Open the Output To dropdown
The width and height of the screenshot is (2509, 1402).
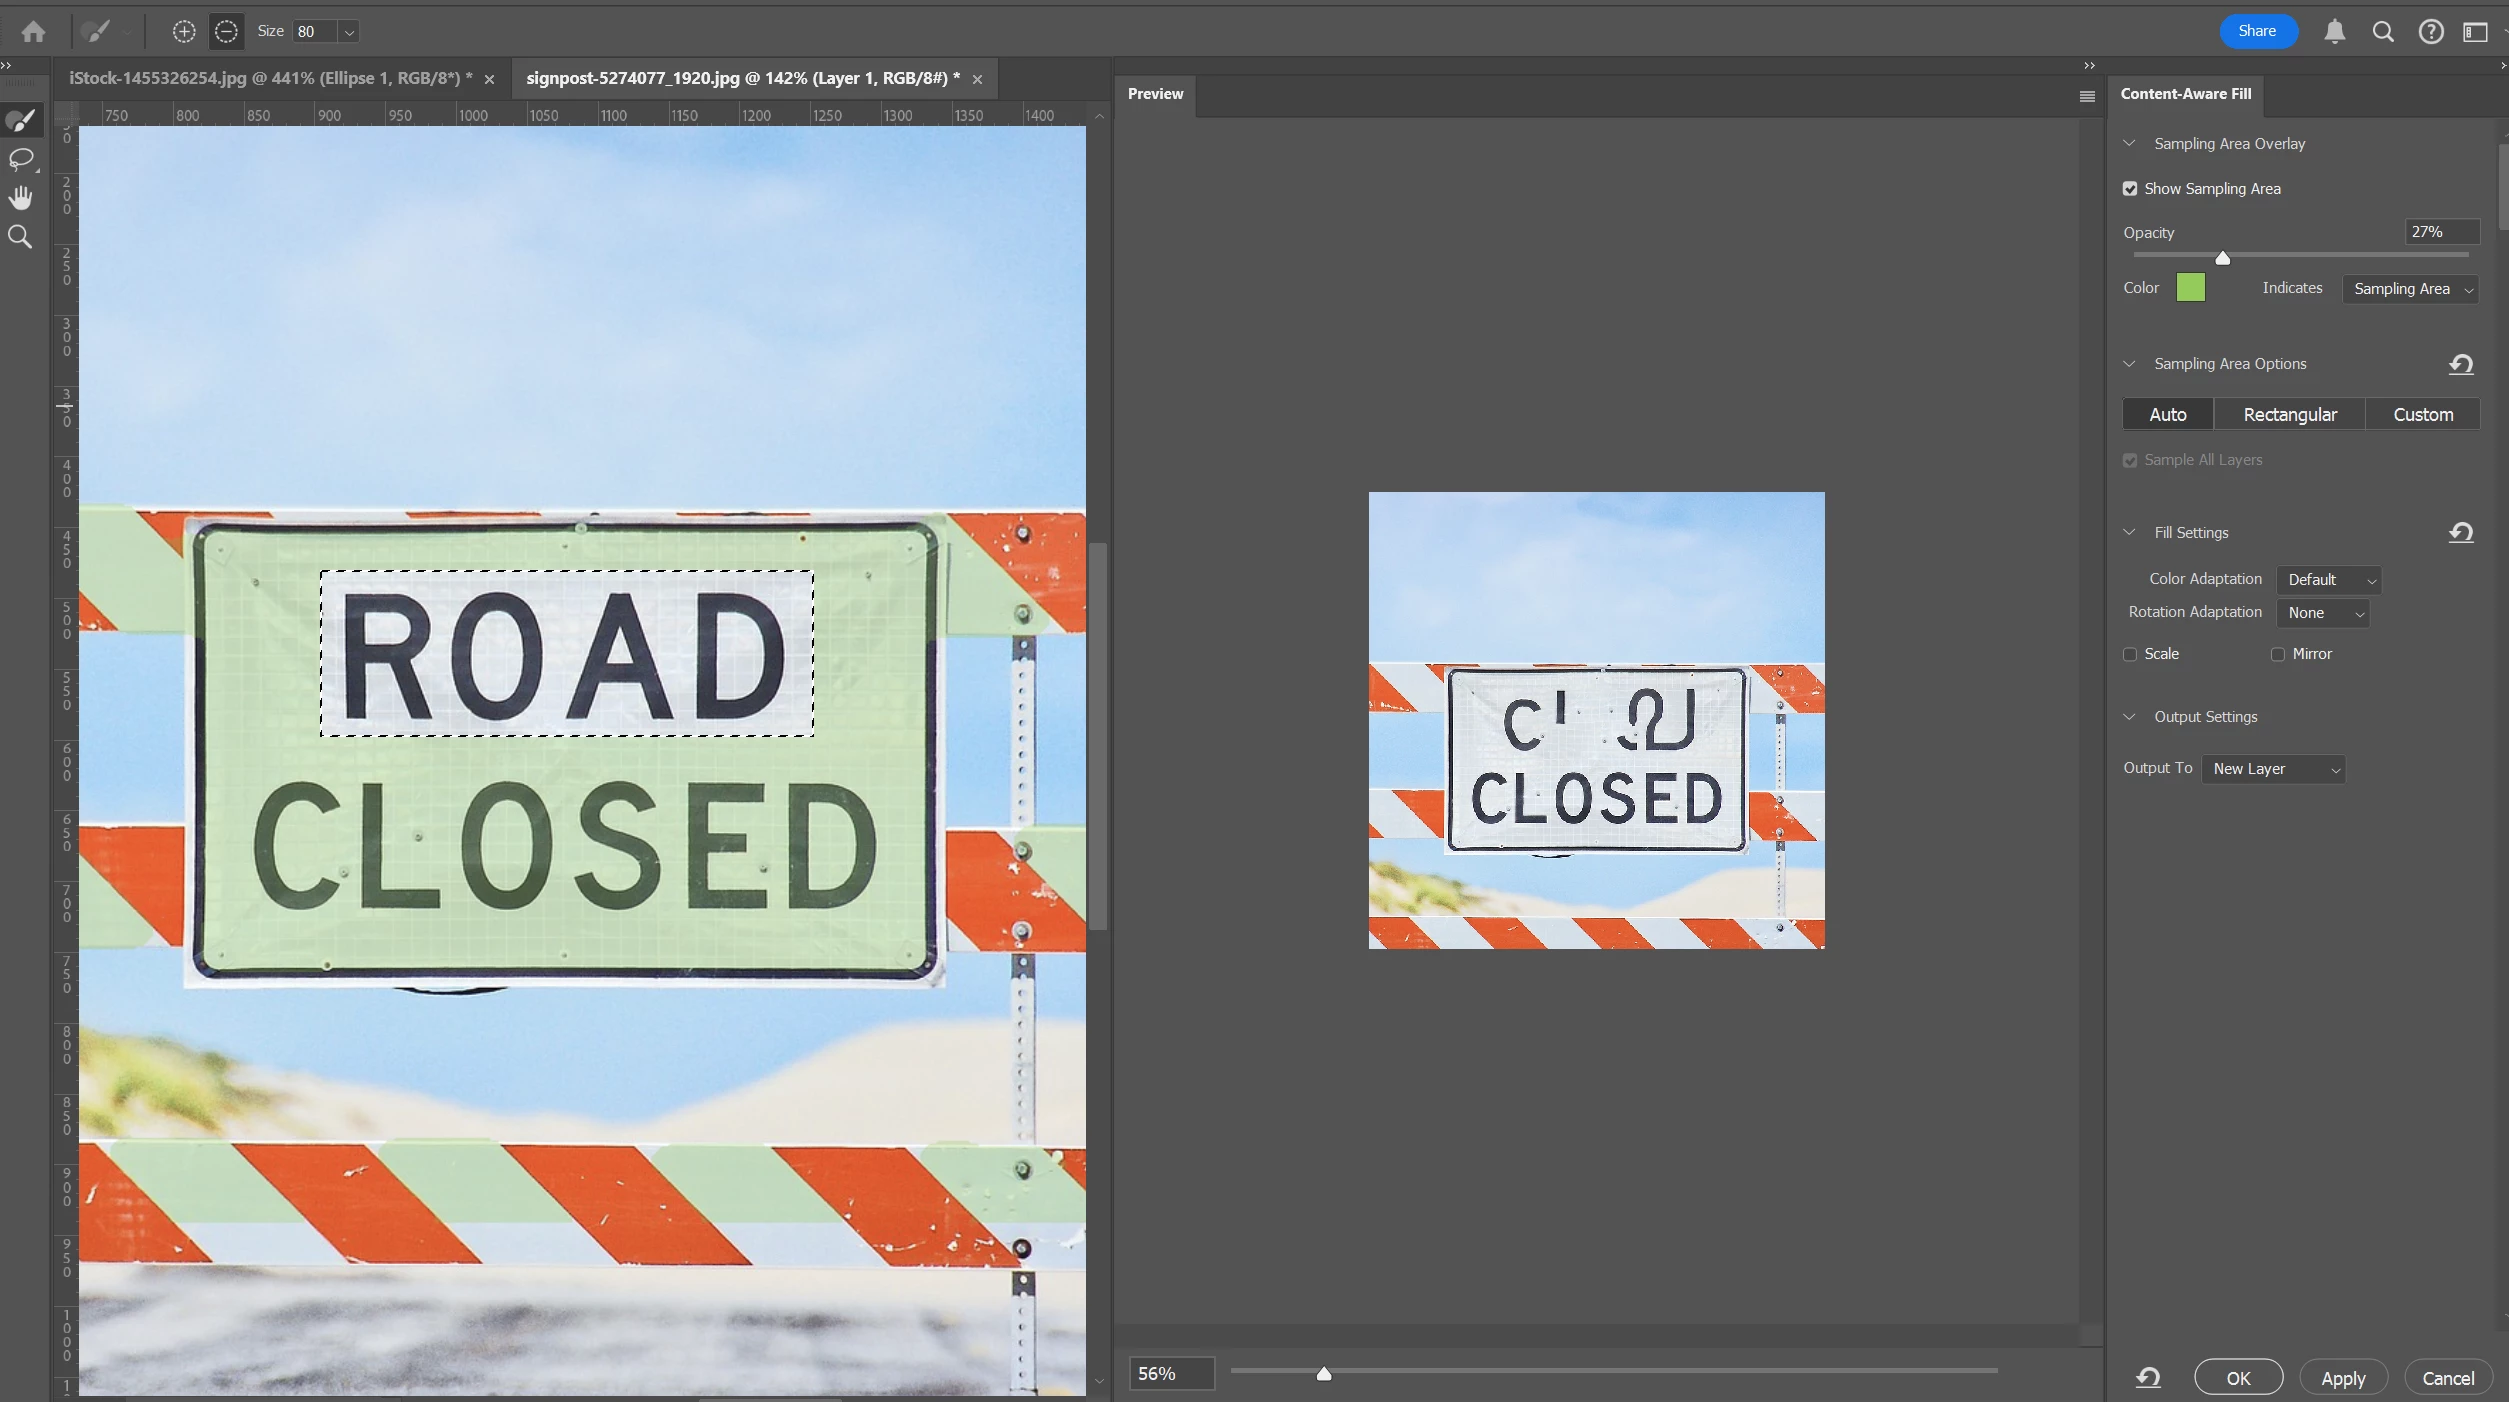point(2274,769)
